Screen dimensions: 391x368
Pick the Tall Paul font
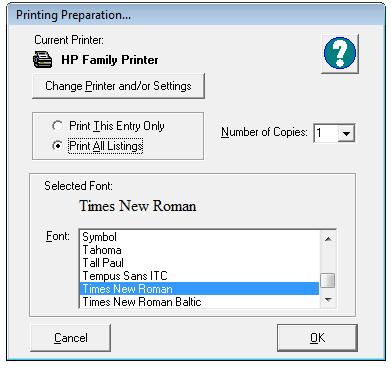(x=199, y=263)
